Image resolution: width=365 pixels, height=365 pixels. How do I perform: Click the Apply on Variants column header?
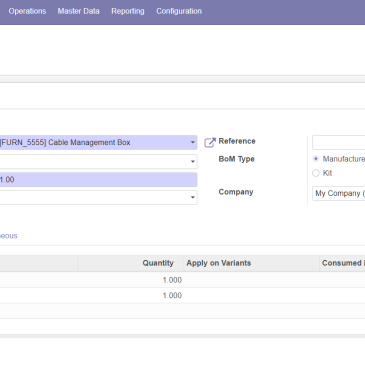click(219, 263)
